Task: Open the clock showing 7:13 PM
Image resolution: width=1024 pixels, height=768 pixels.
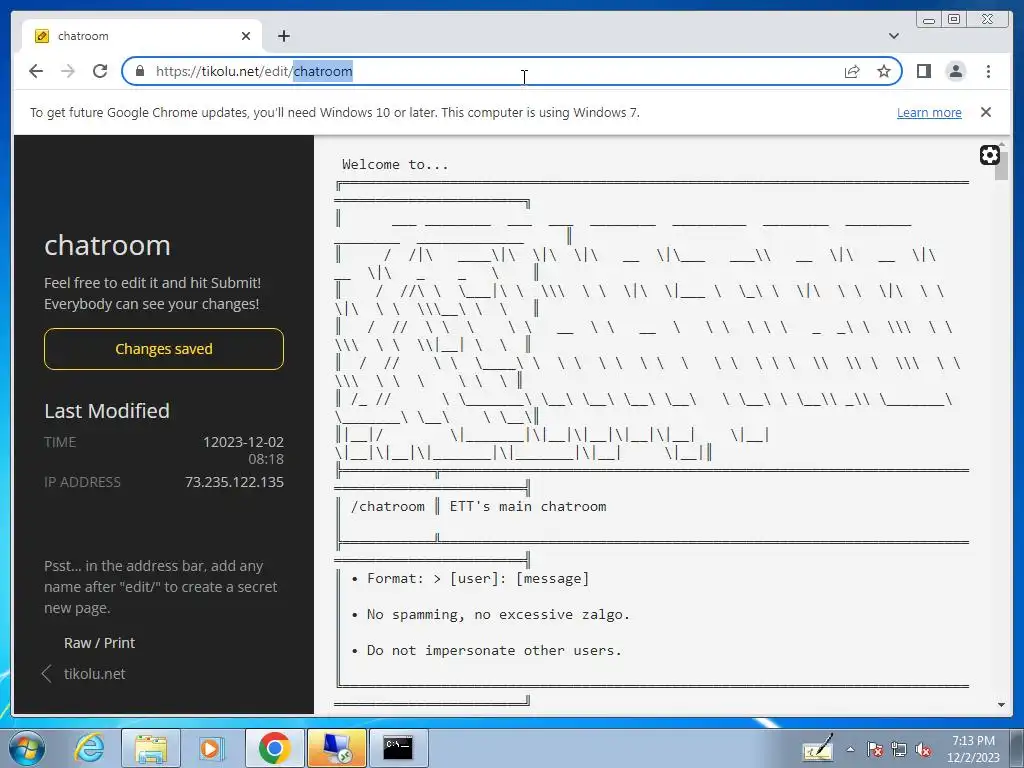Action: pyautogui.click(x=973, y=749)
